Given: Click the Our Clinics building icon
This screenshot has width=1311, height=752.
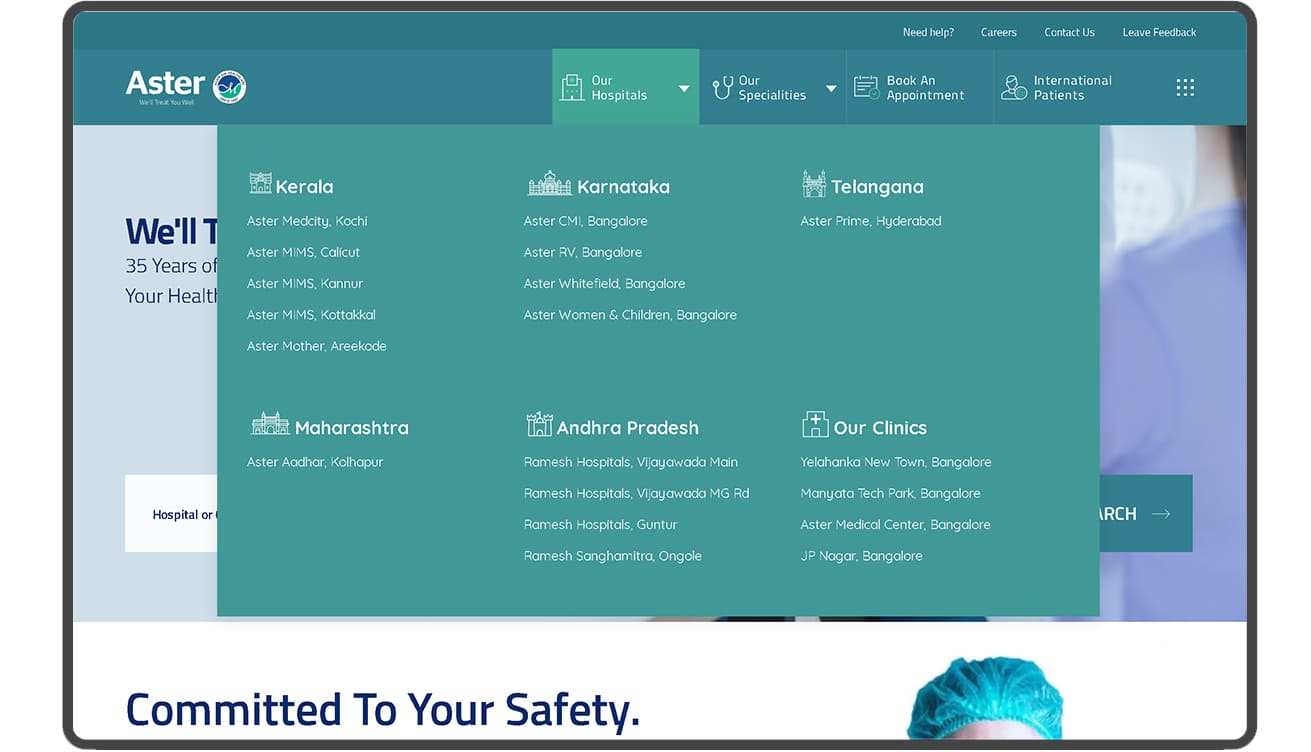Looking at the screenshot, I should tap(815, 424).
